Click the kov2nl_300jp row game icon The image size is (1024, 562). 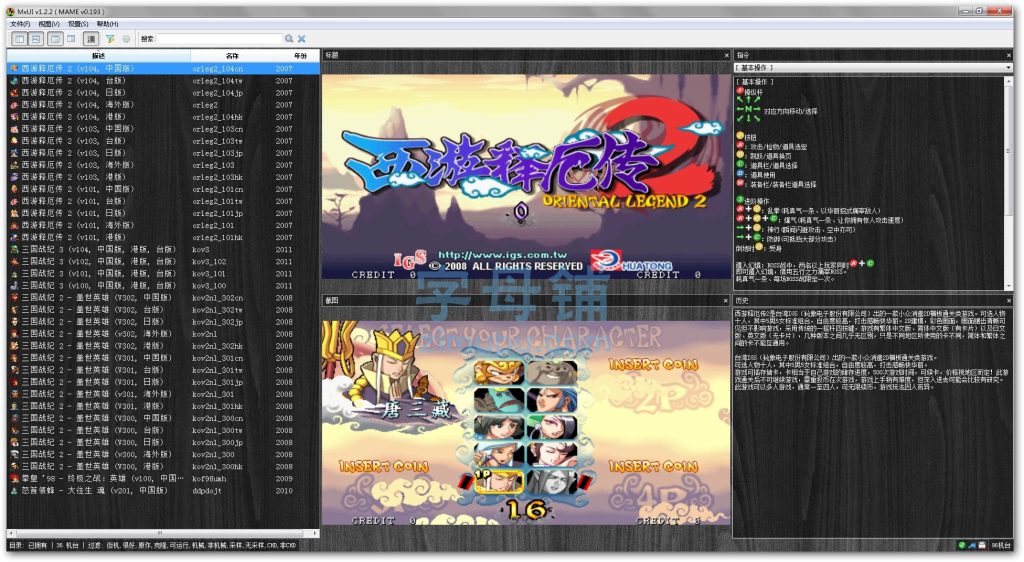[14, 442]
